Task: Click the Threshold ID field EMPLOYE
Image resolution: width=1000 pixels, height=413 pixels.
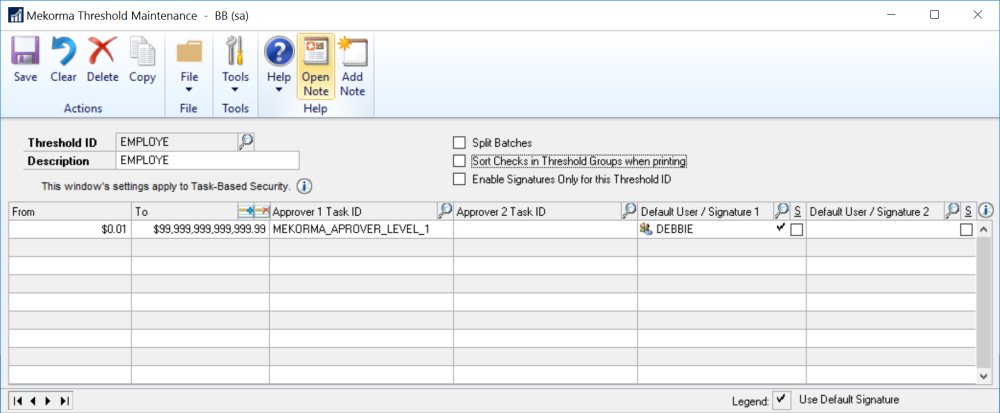Action: pos(177,142)
